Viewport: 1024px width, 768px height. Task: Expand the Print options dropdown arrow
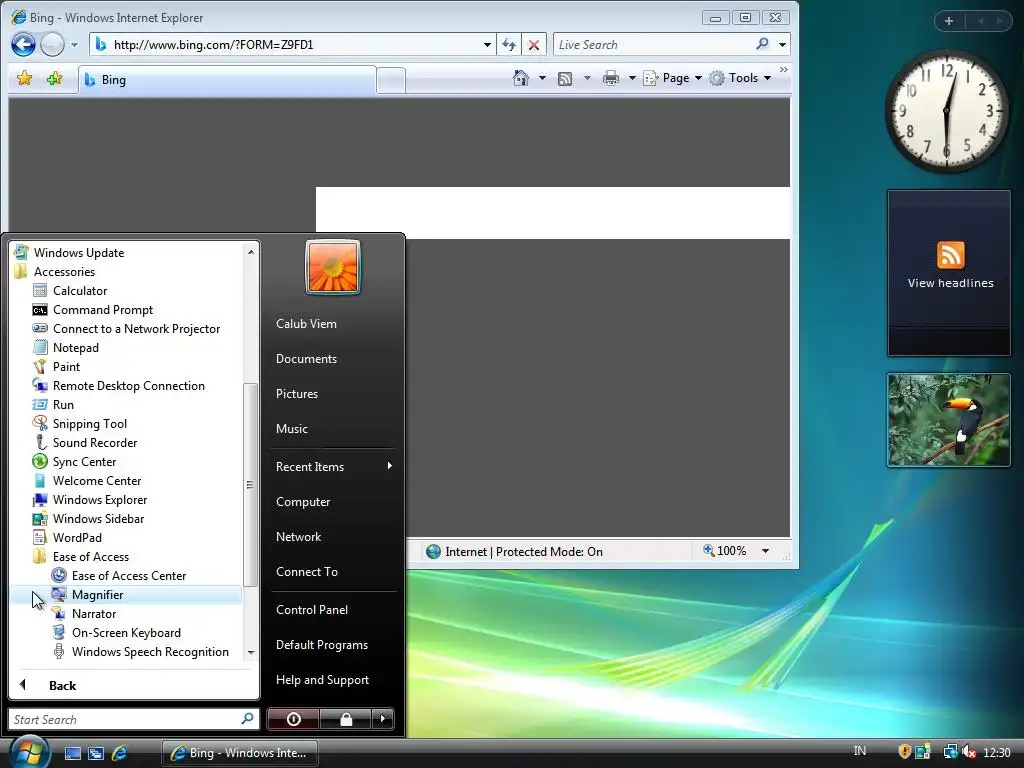(x=632, y=78)
